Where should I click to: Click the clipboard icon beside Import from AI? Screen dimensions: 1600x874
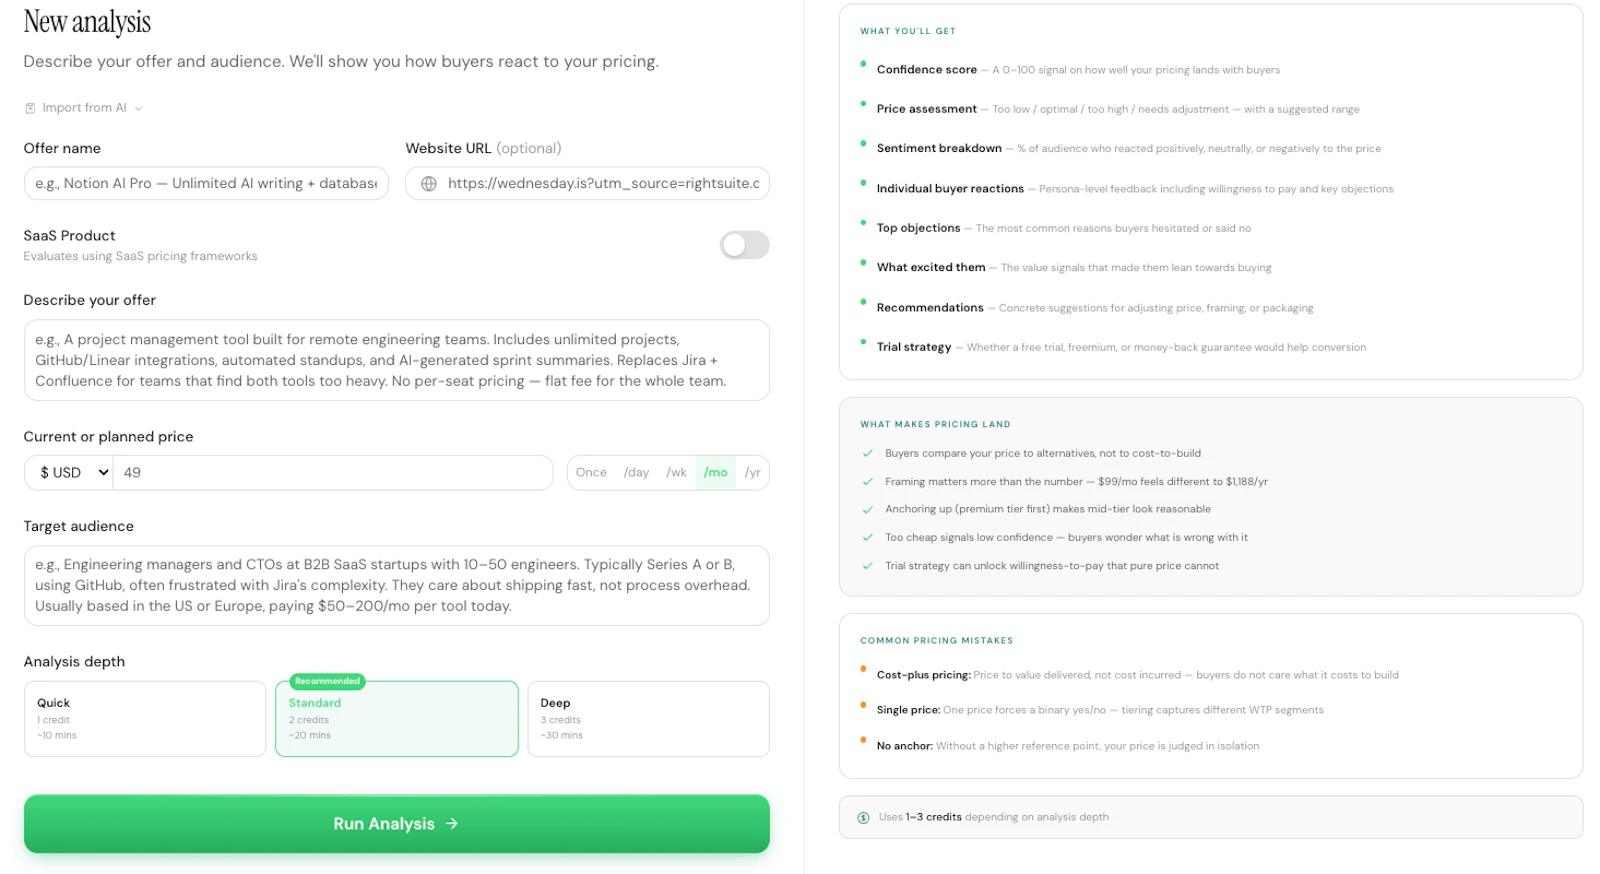click(x=31, y=107)
